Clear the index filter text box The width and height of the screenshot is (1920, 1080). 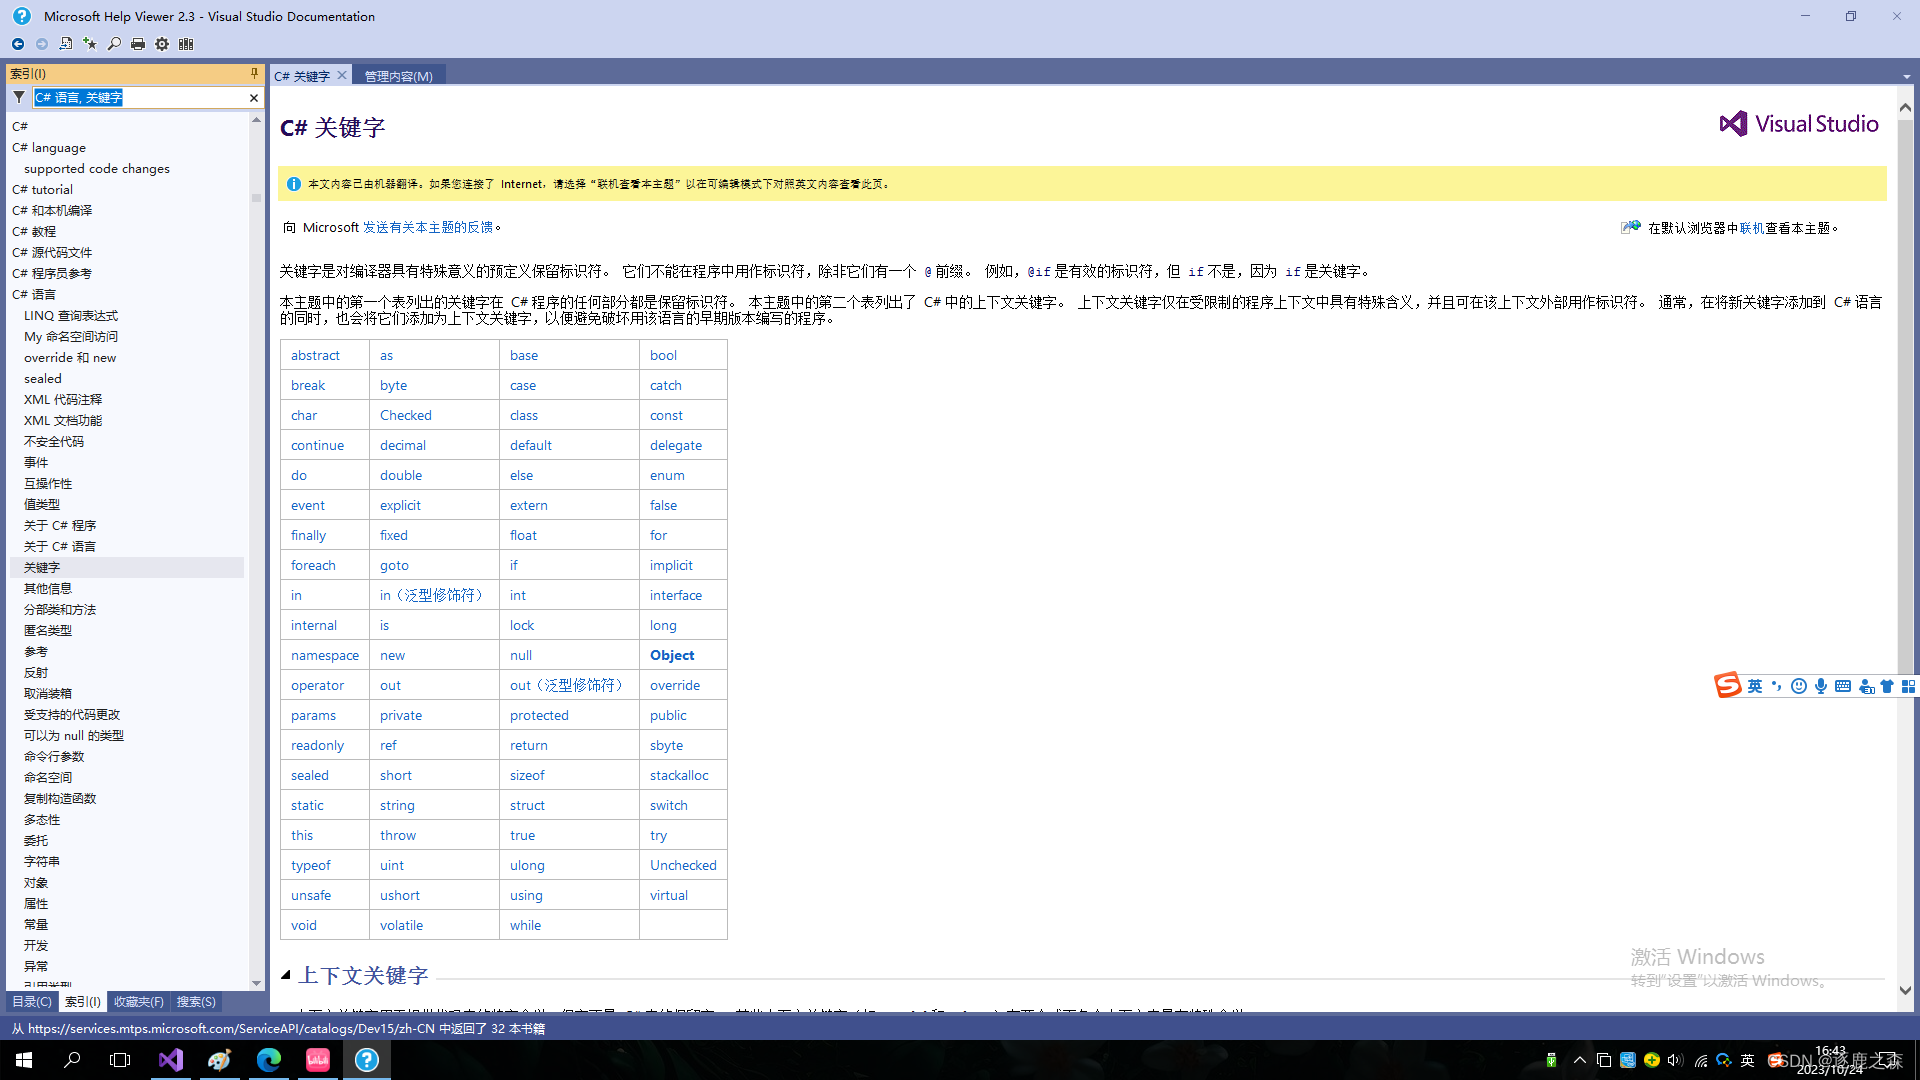[x=254, y=97]
